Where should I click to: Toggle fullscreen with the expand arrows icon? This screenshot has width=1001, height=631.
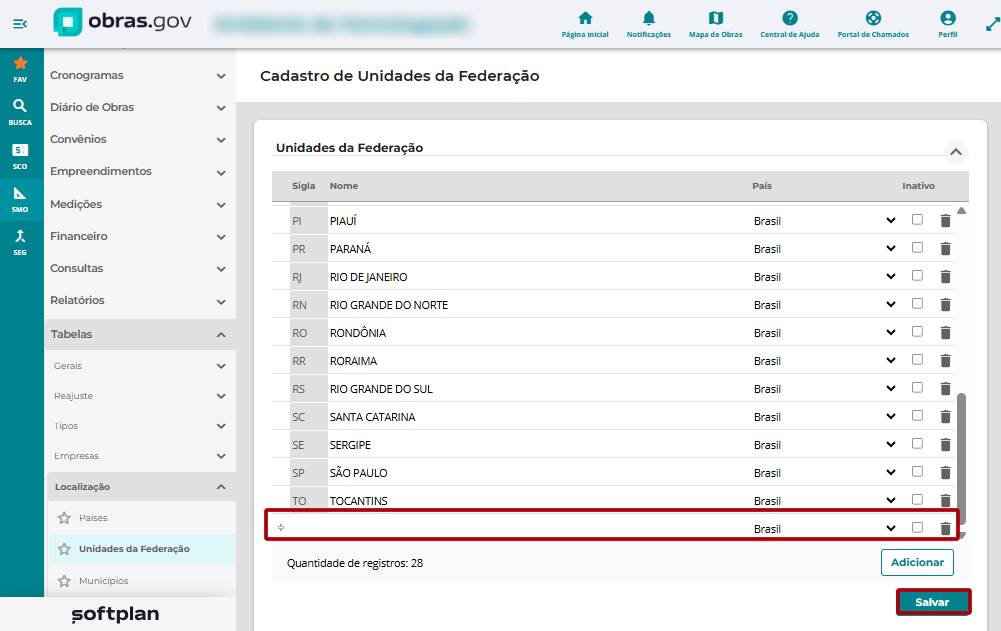(x=993, y=24)
